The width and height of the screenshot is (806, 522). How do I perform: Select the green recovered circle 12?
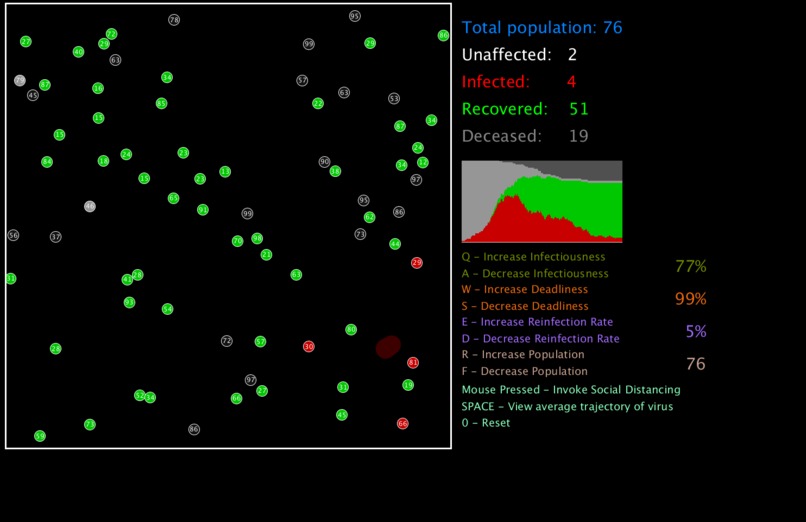point(423,163)
